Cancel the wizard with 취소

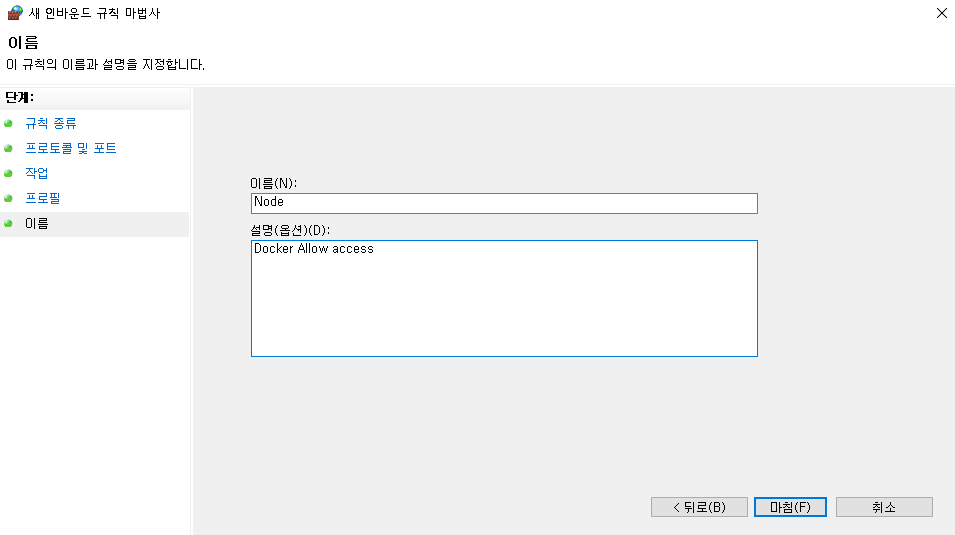tap(884, 507)
